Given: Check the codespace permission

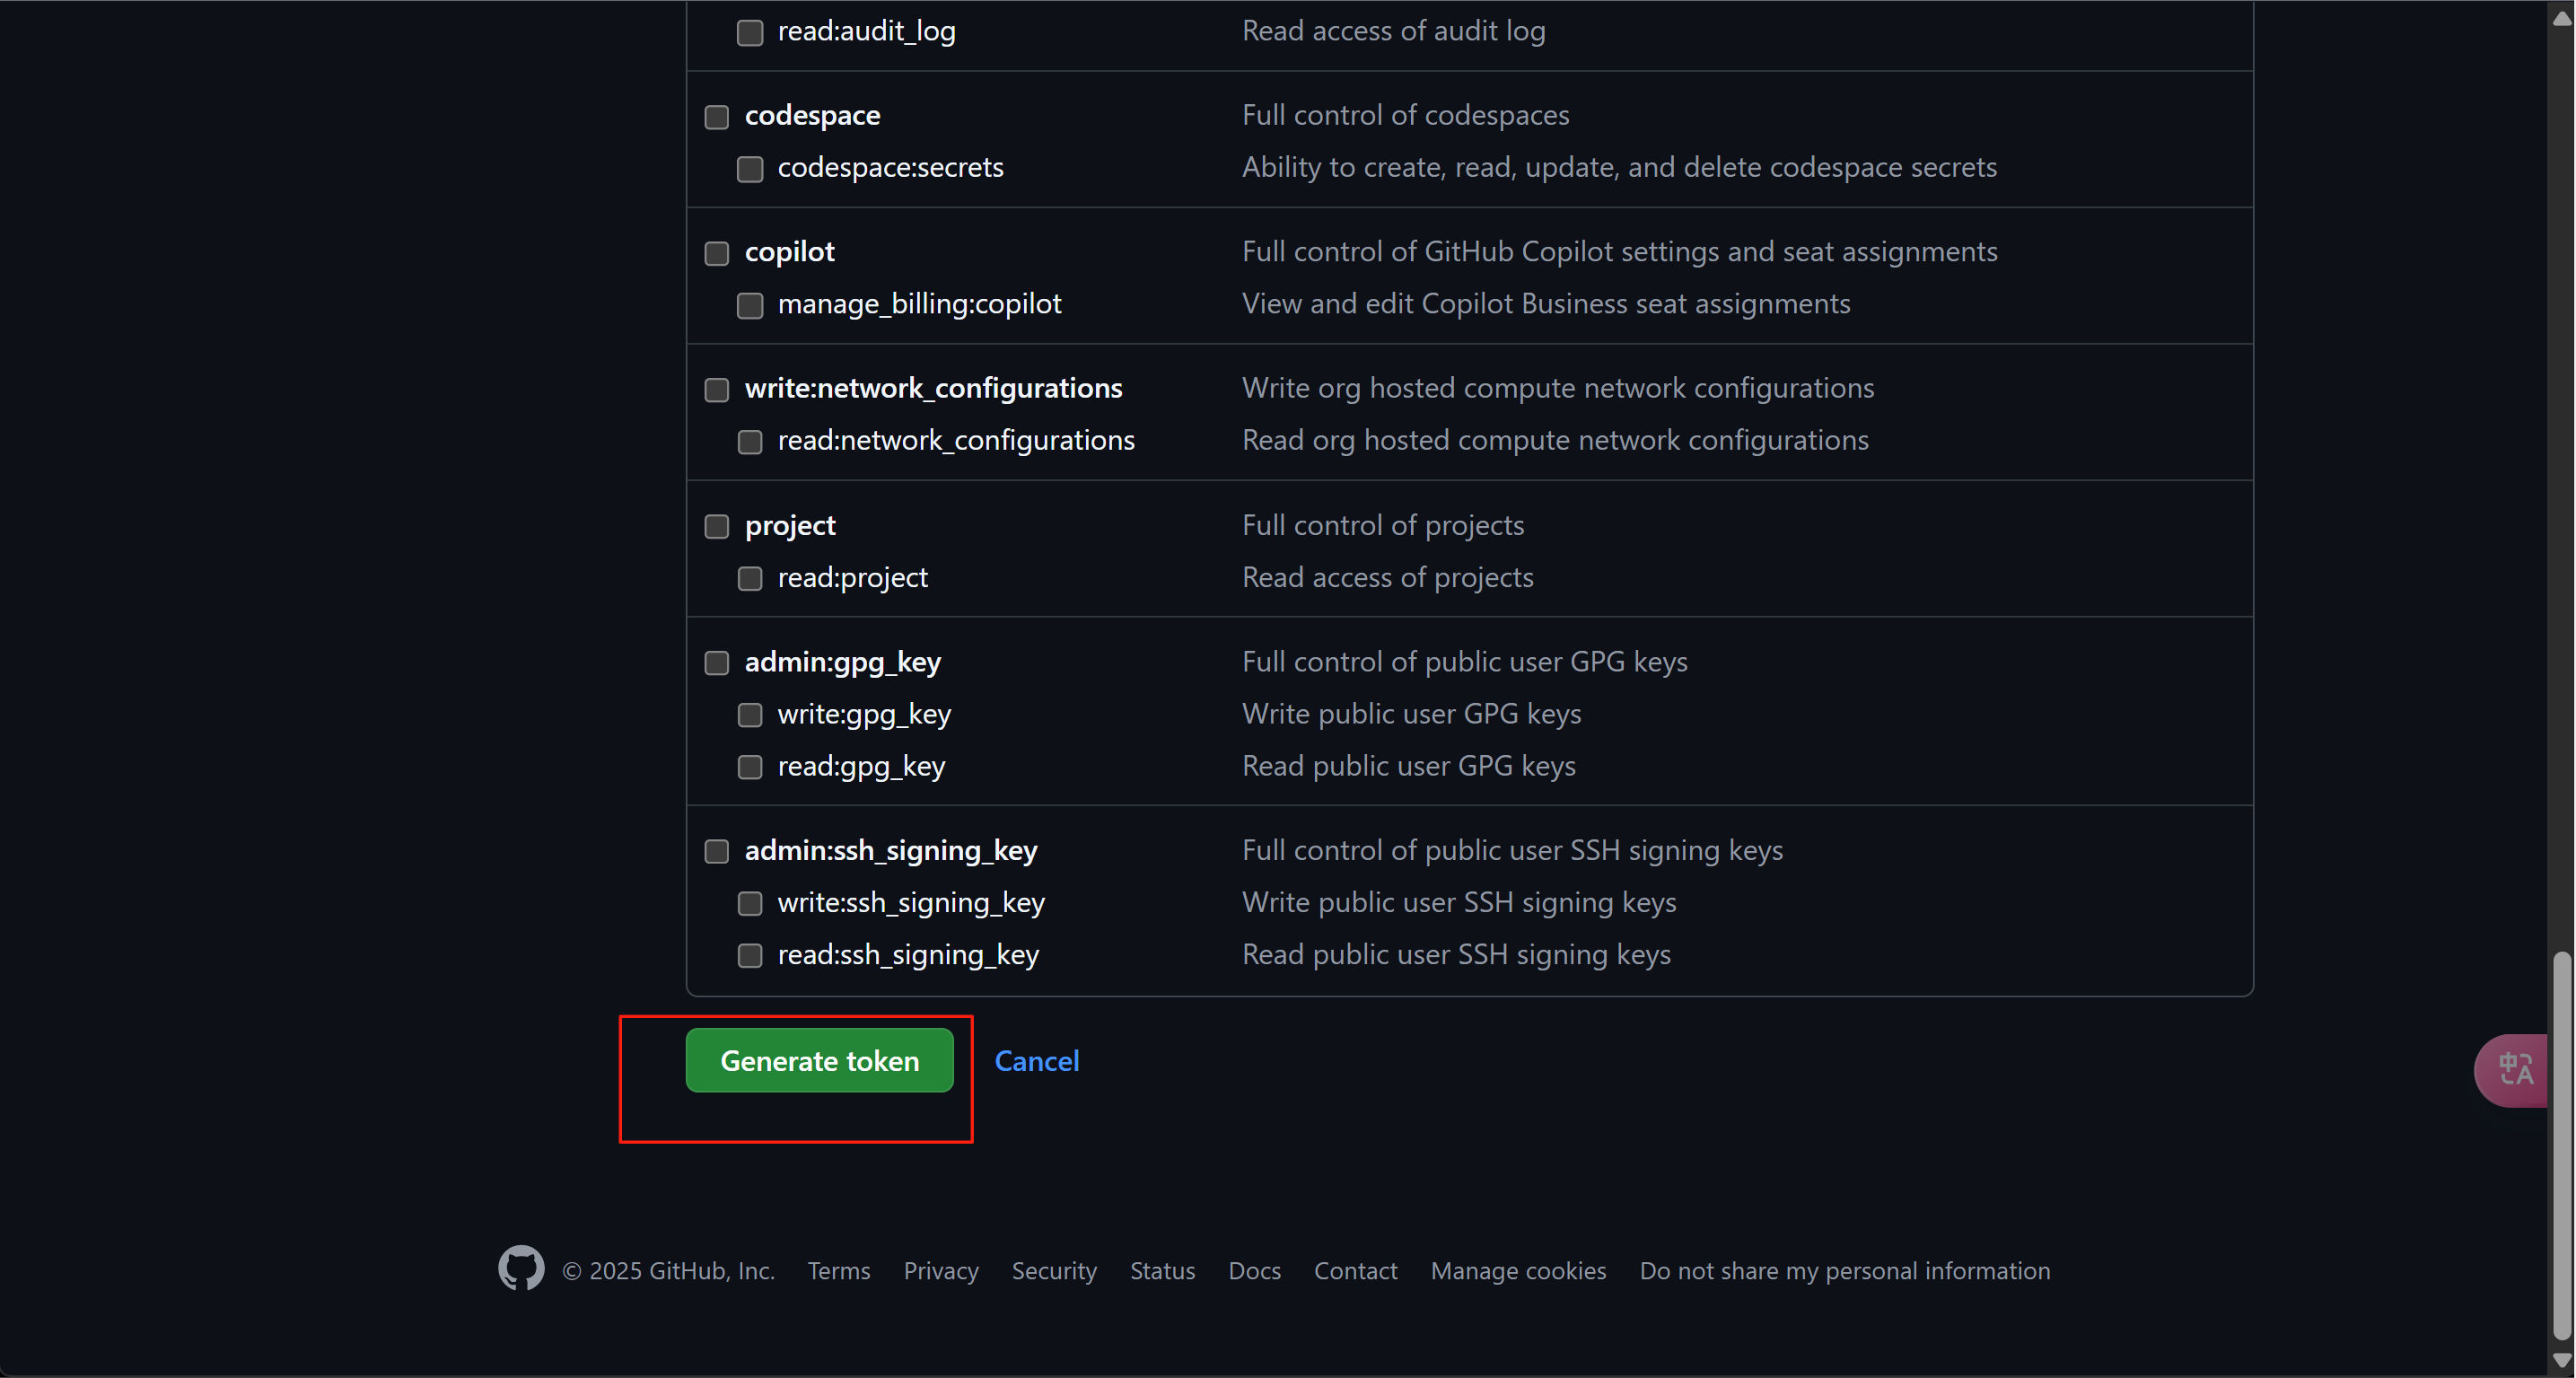Looking at the screenshot, I should pyautogui.click(x=716, y=117).
